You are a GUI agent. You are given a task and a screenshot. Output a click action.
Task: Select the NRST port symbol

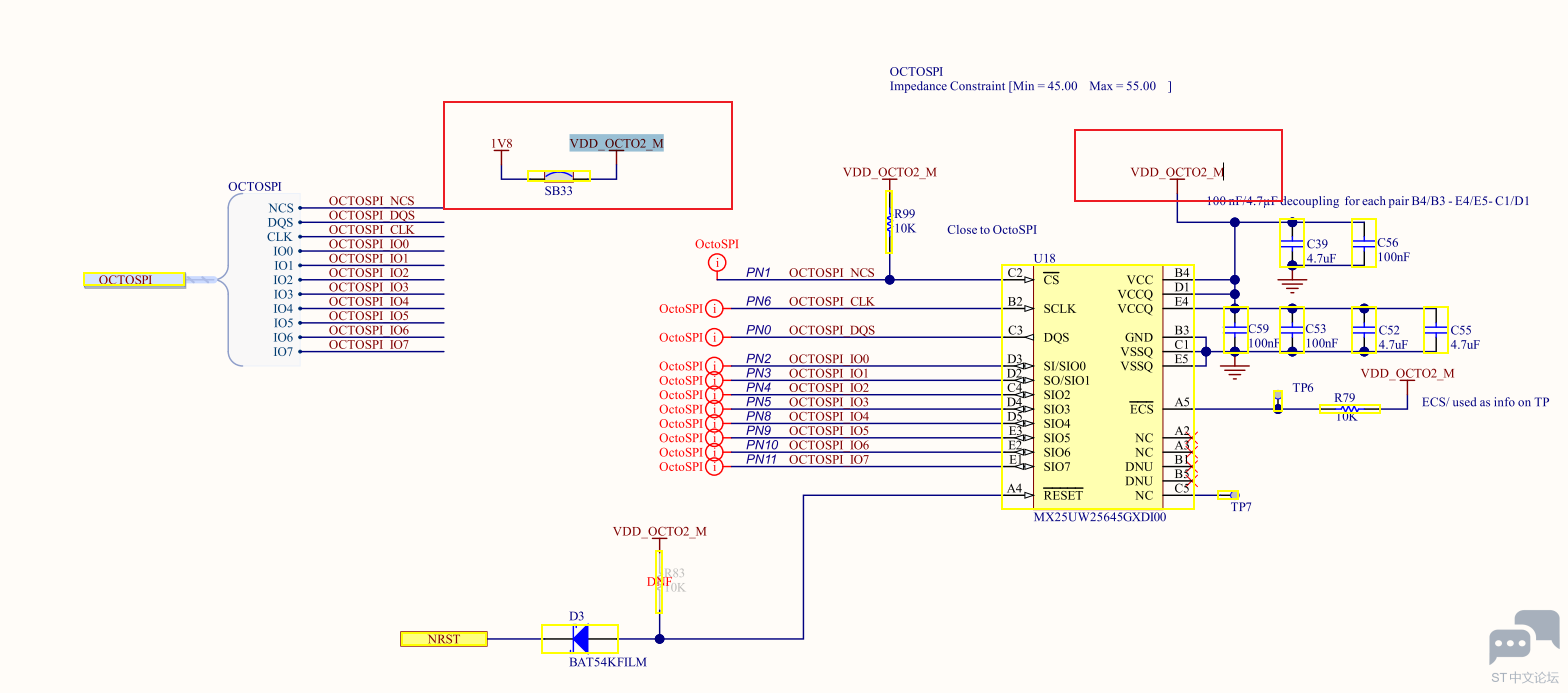(x=444, y=639)
